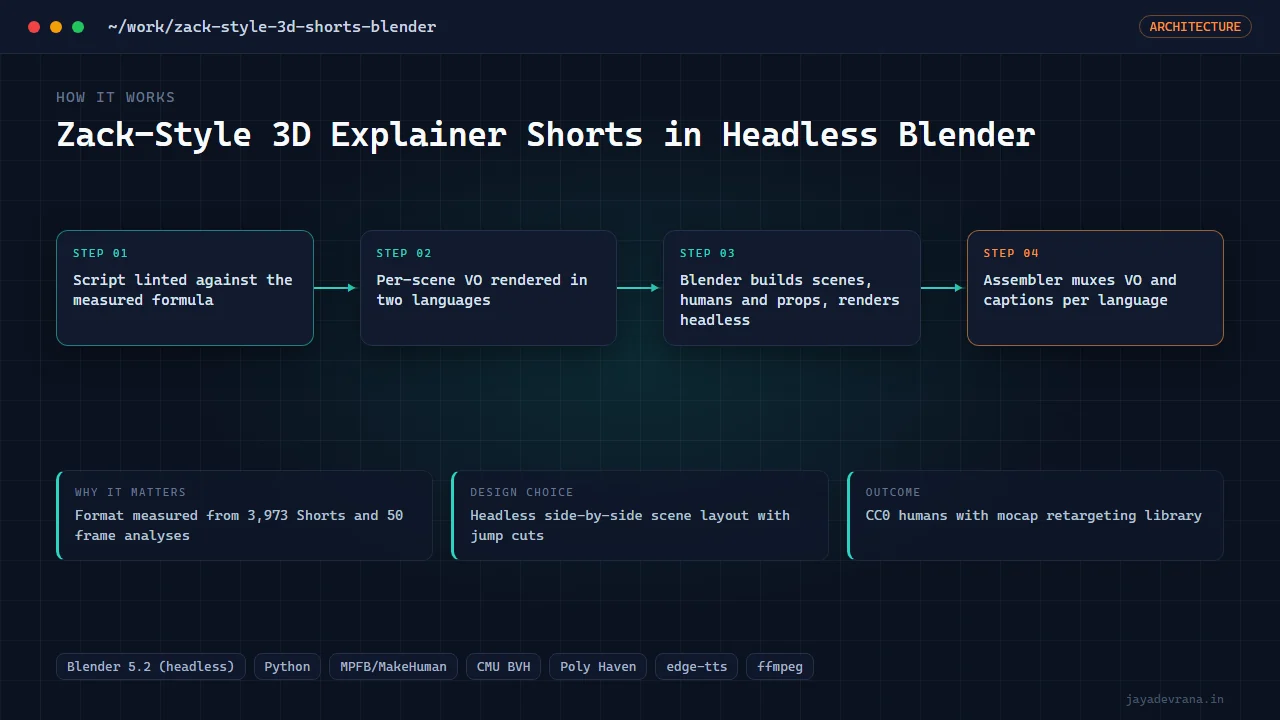Open the Step 04 Assembler muxes card

click(x=1095, y=288)
